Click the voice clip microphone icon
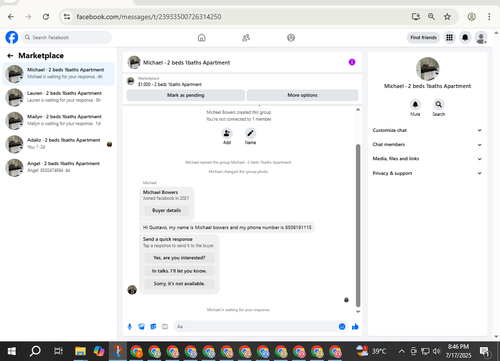Viewport: 500px width, 361px height. pyautogui.click(x=130, y=327)
